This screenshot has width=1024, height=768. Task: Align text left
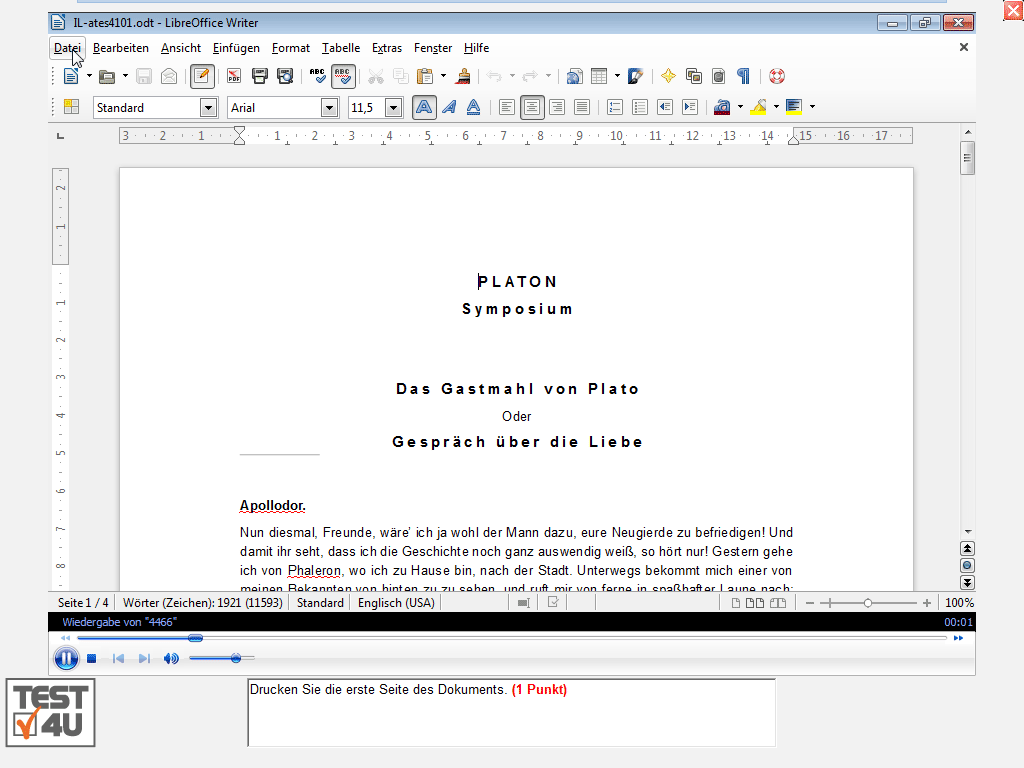(507, 107)
